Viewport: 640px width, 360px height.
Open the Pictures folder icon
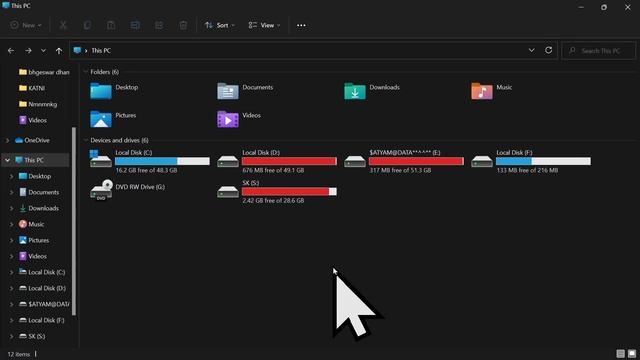click(x=101, y=119)
